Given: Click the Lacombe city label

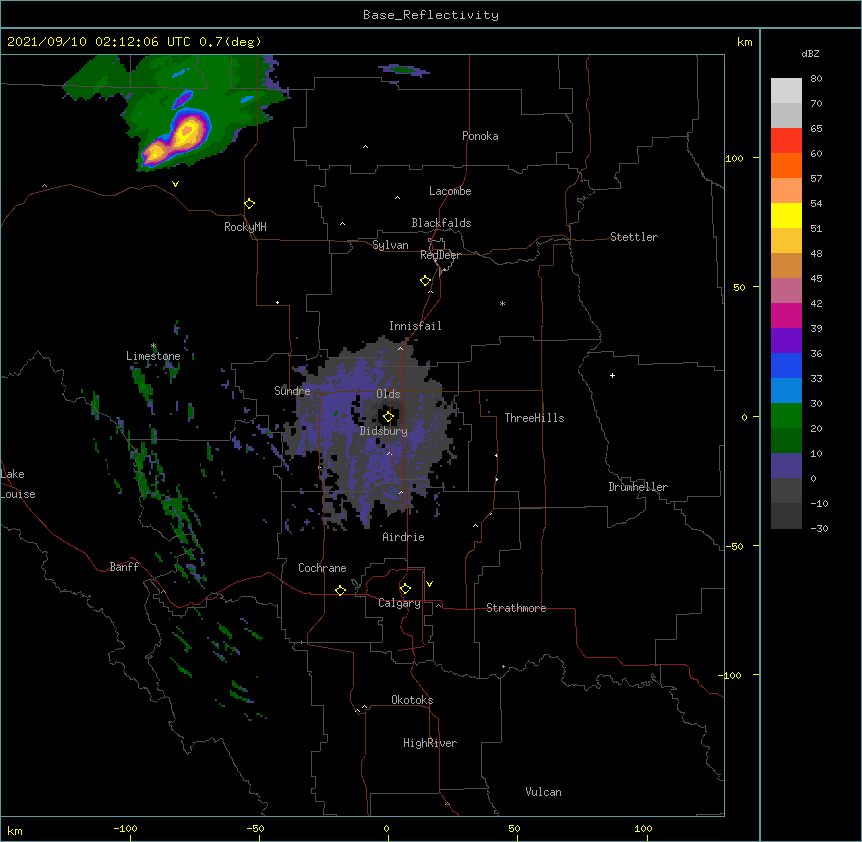Looking at the screenshot, I should [x=450, y=191].
